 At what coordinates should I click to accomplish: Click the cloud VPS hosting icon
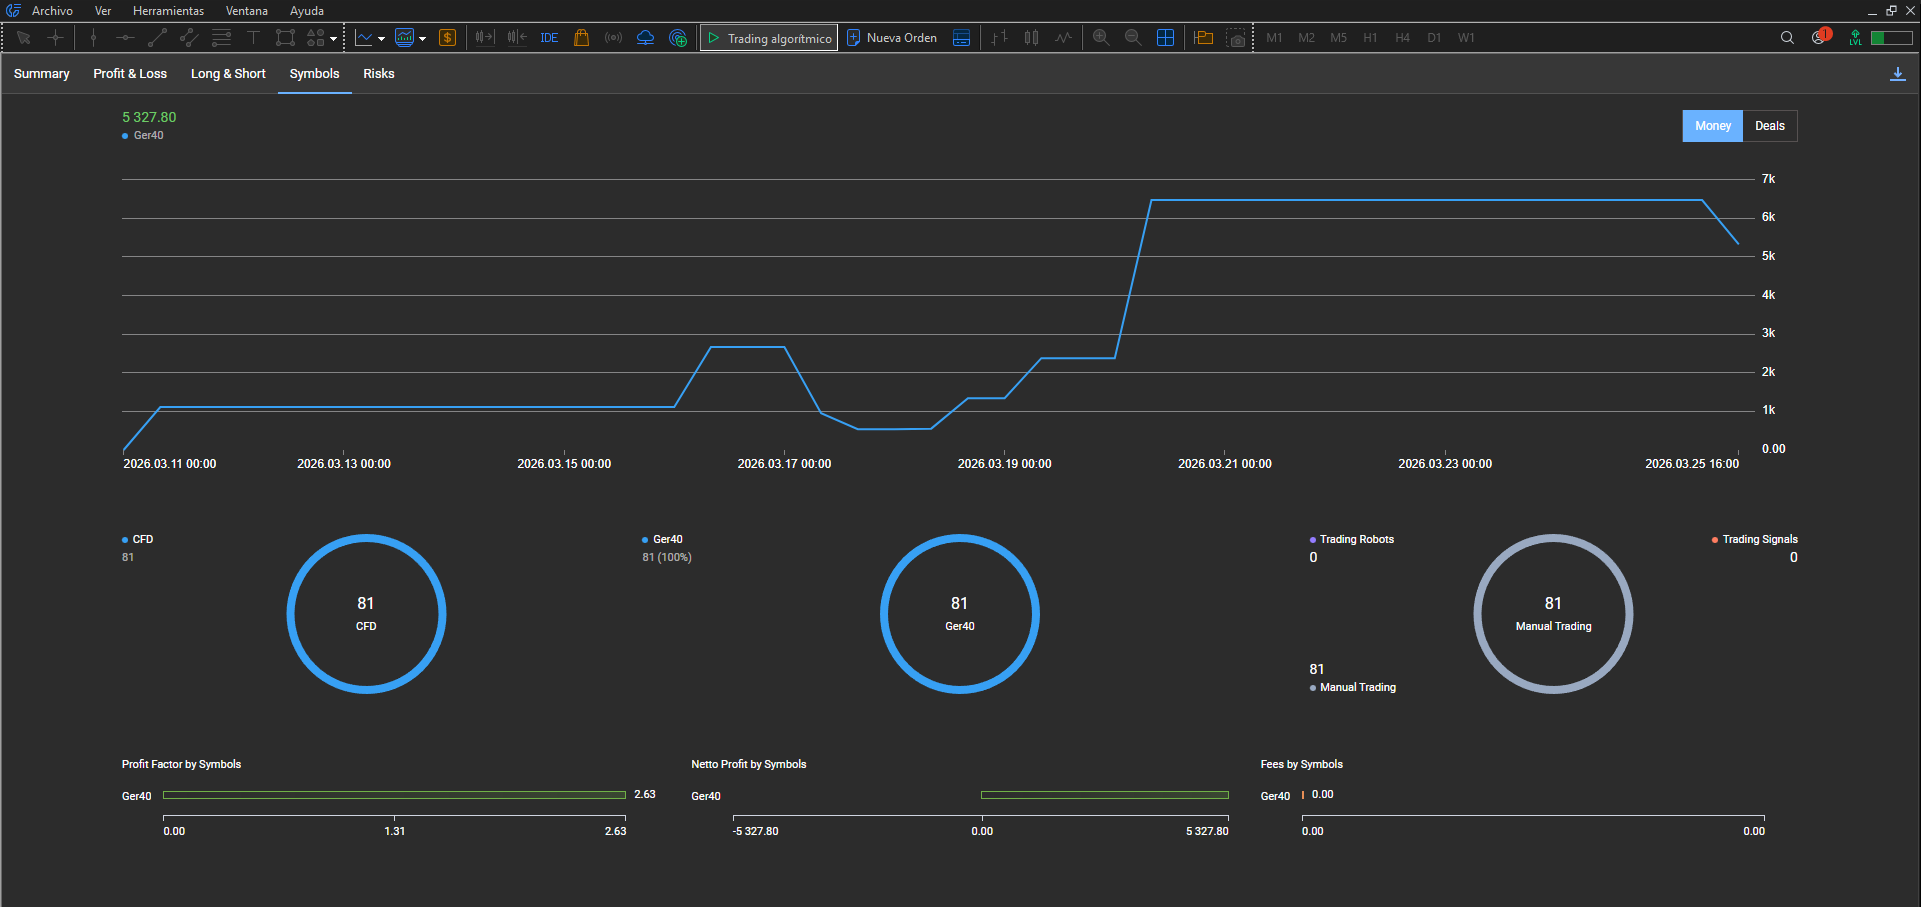coord(645,38)
